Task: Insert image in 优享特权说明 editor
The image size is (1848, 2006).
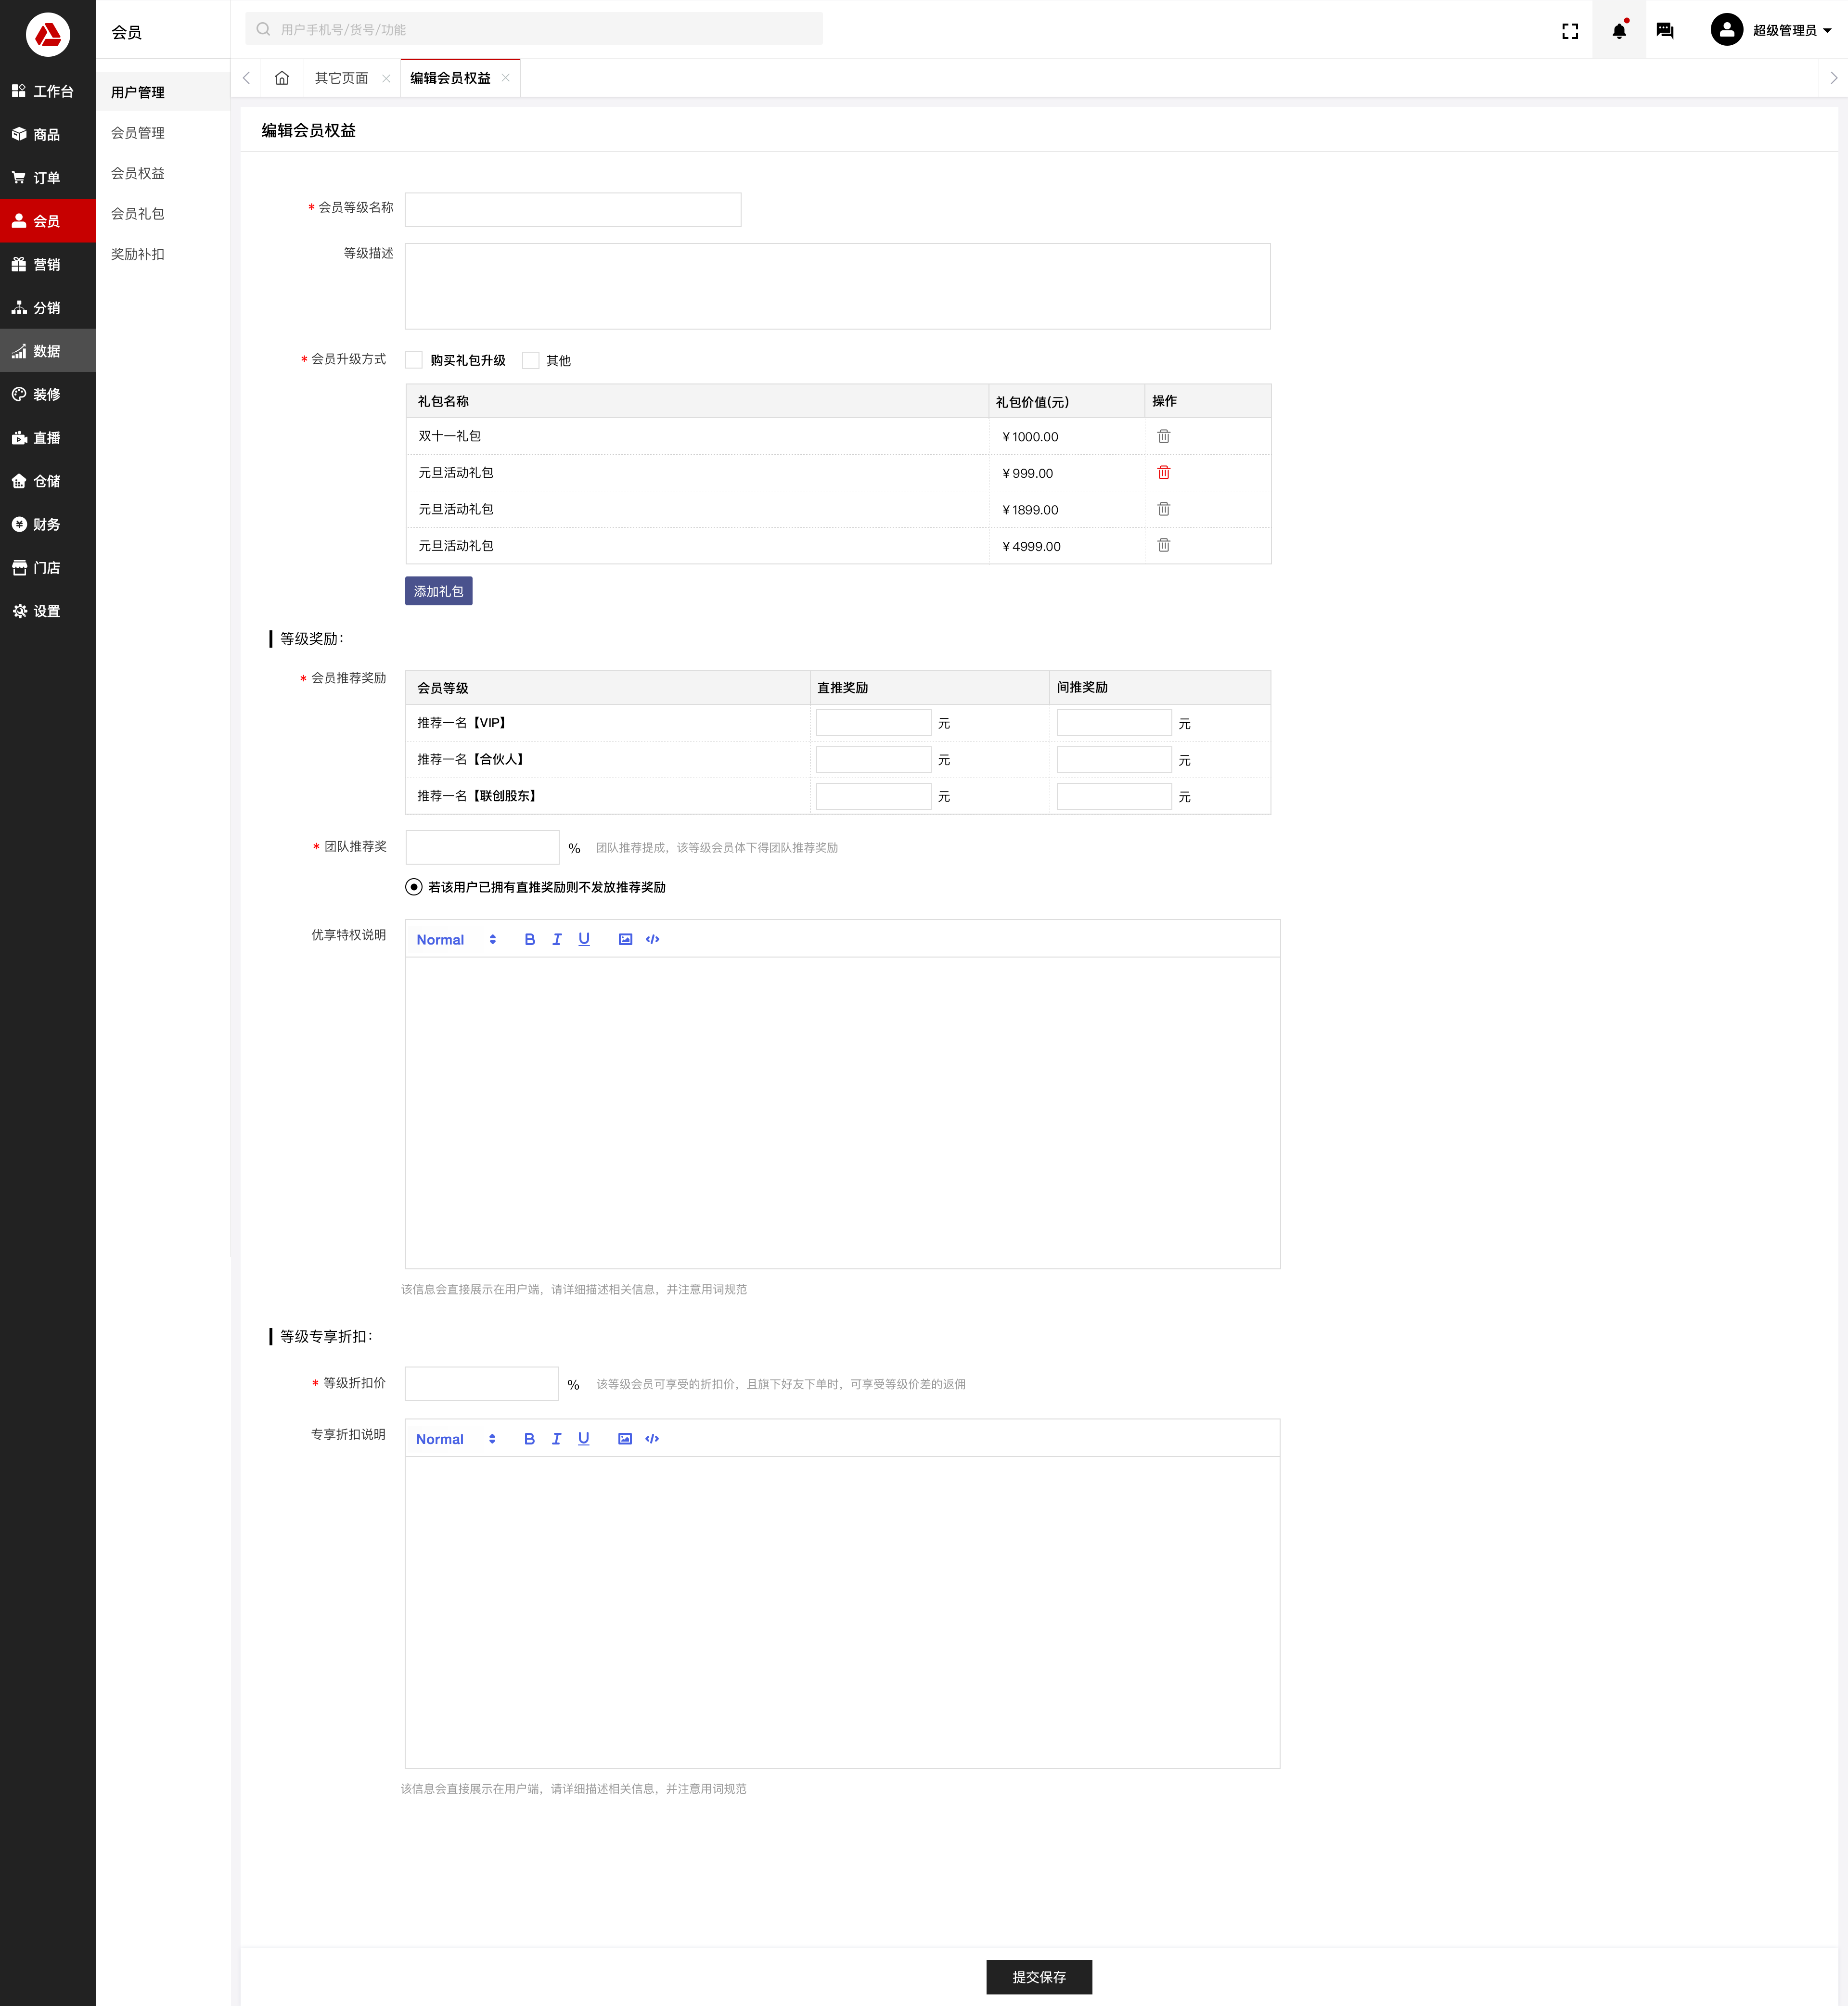Action: [625, 939]
